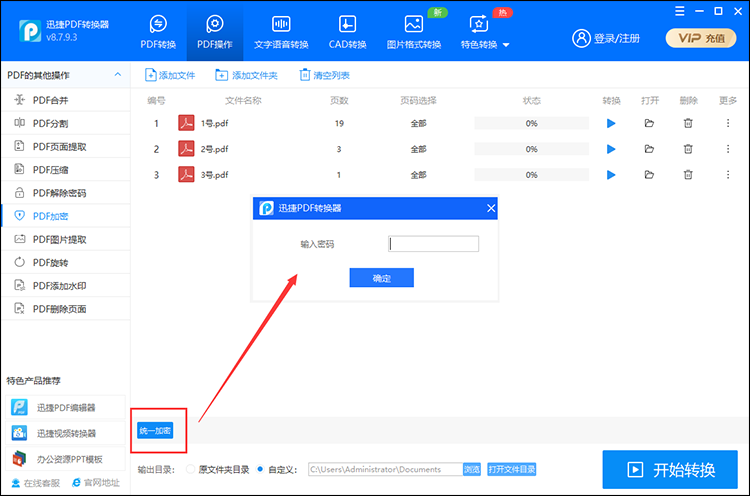The height and width of the screenshot is (496, 750).
Task: Open the PDF转换 tab
Action: tap(158, 33)
